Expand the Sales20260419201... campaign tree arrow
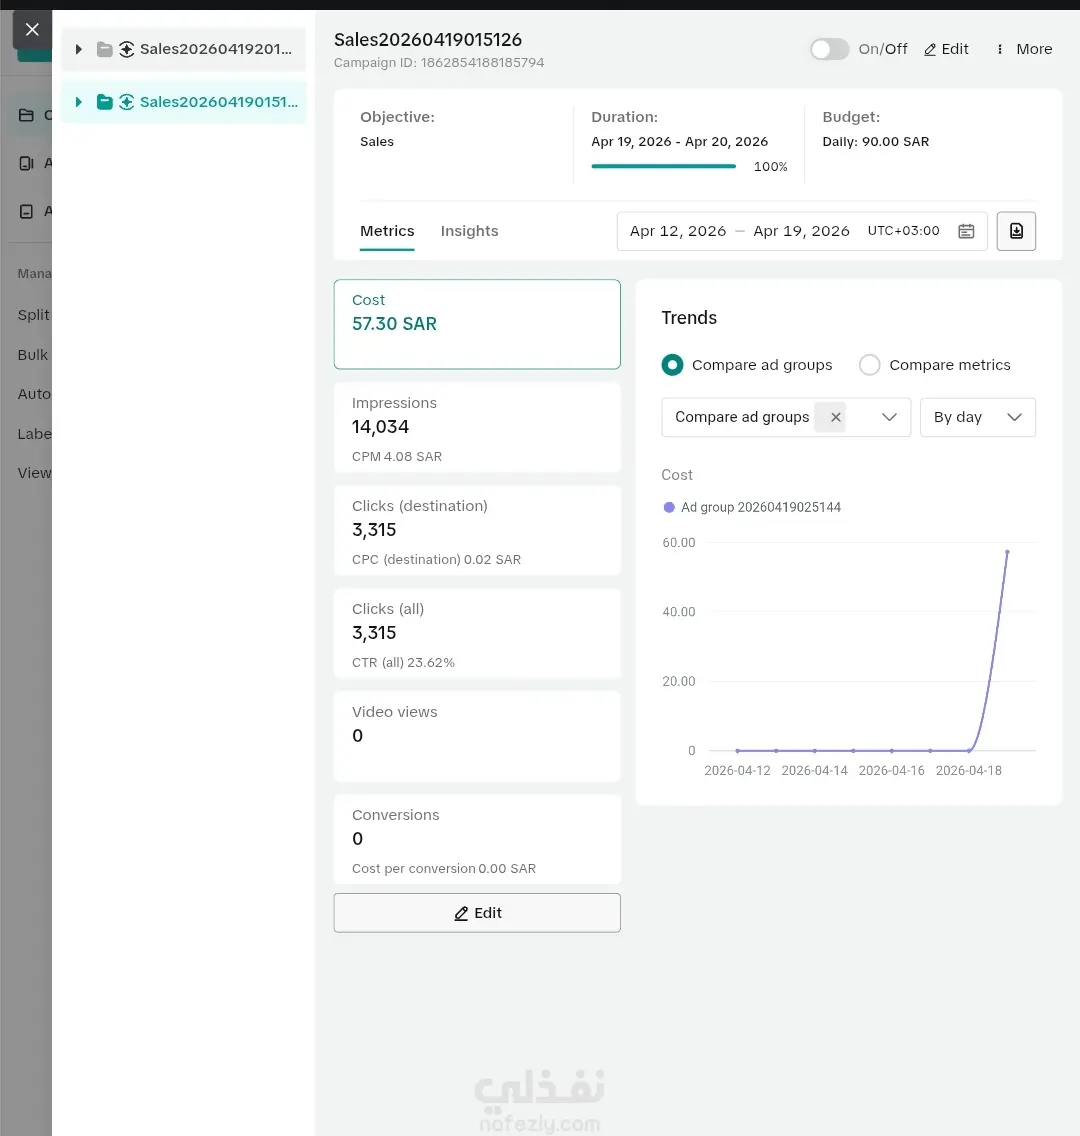Screen dimensions: 1080x1136 tap(78, 49)
